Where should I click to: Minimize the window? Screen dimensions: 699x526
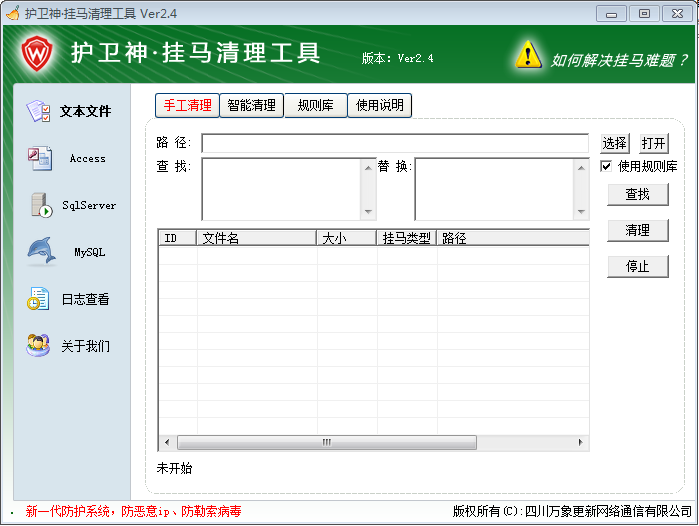[612, 14]
